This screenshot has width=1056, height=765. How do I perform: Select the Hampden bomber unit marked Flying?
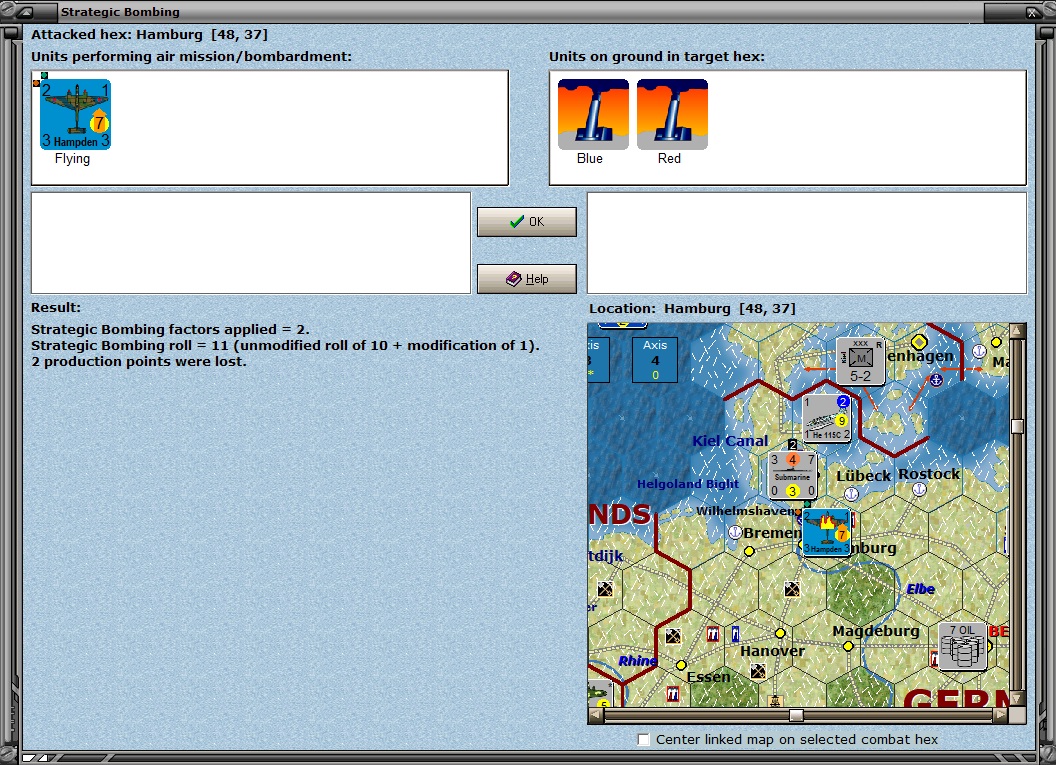click(75, 114)
